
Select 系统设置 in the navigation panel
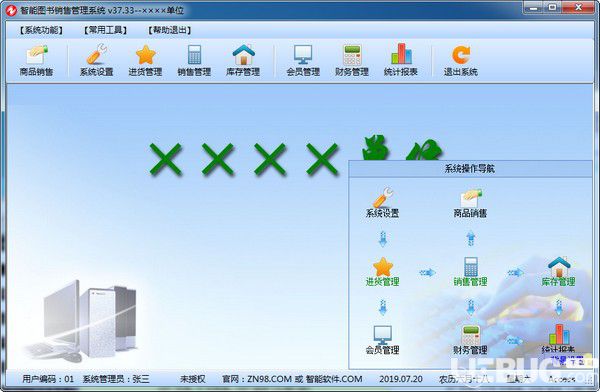pos(382,203)
